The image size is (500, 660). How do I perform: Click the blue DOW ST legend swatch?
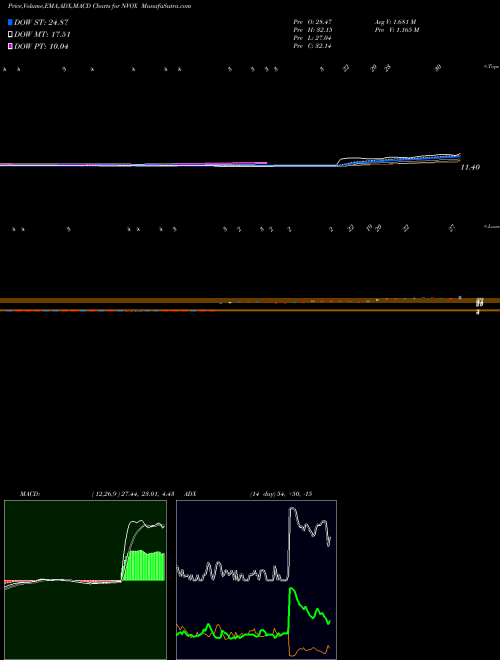pos(10,22)
